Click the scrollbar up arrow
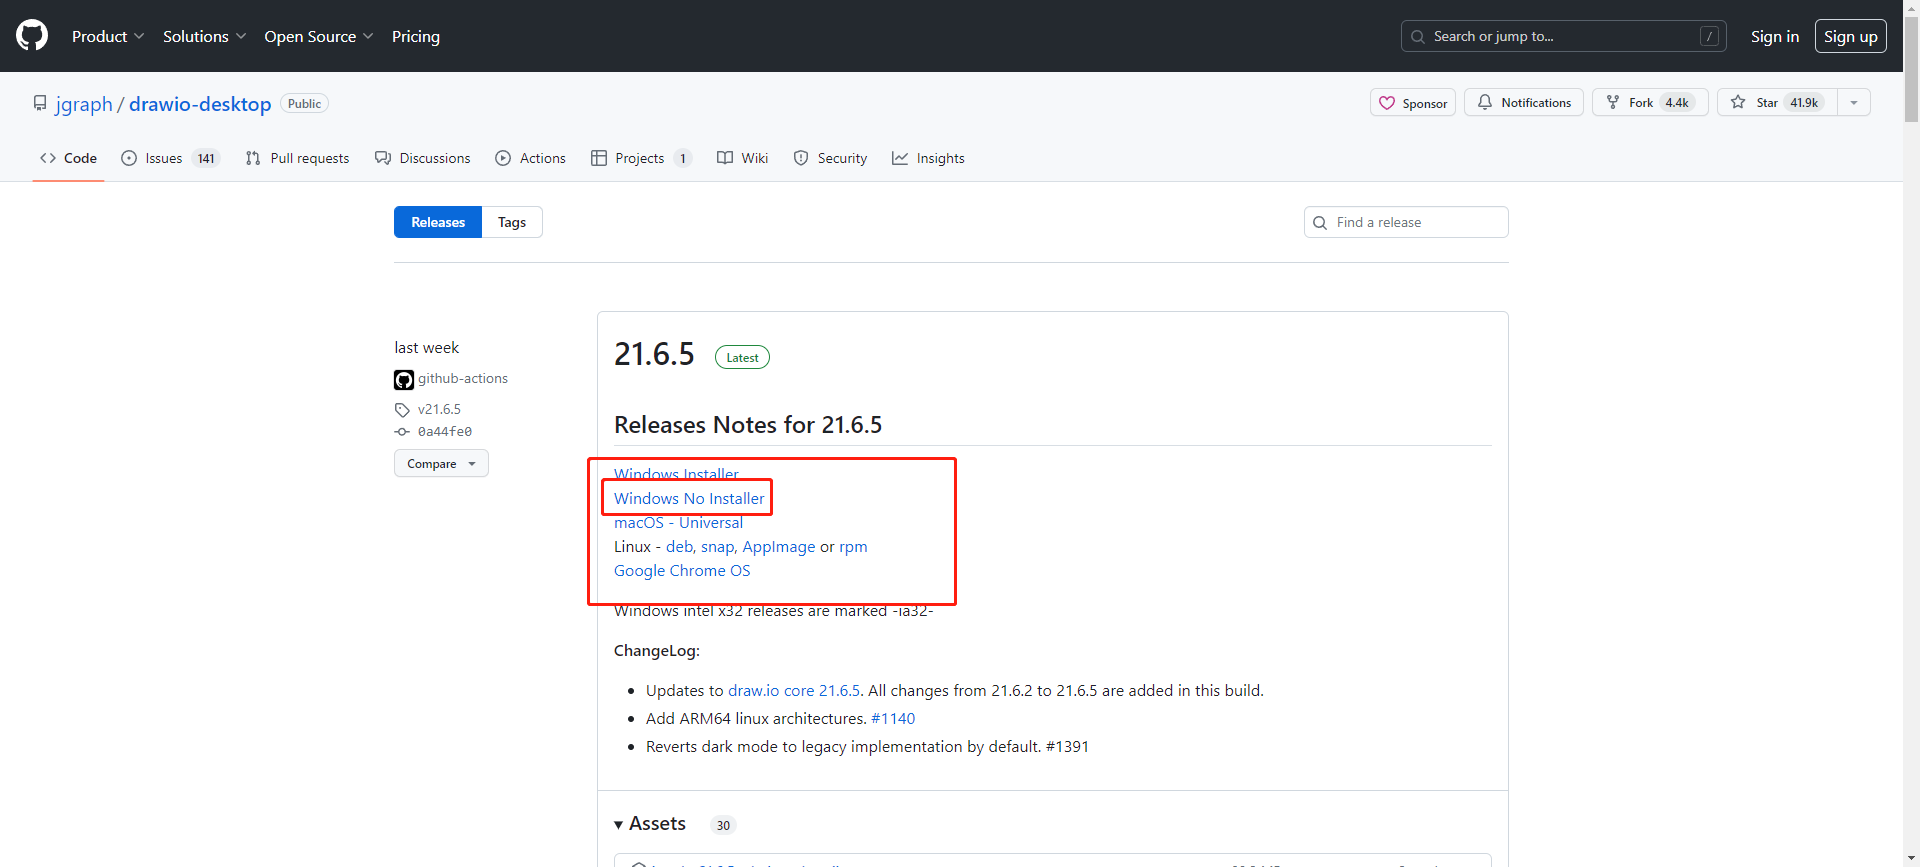Screen dimensions: 1920x867 pos(1911,7)
